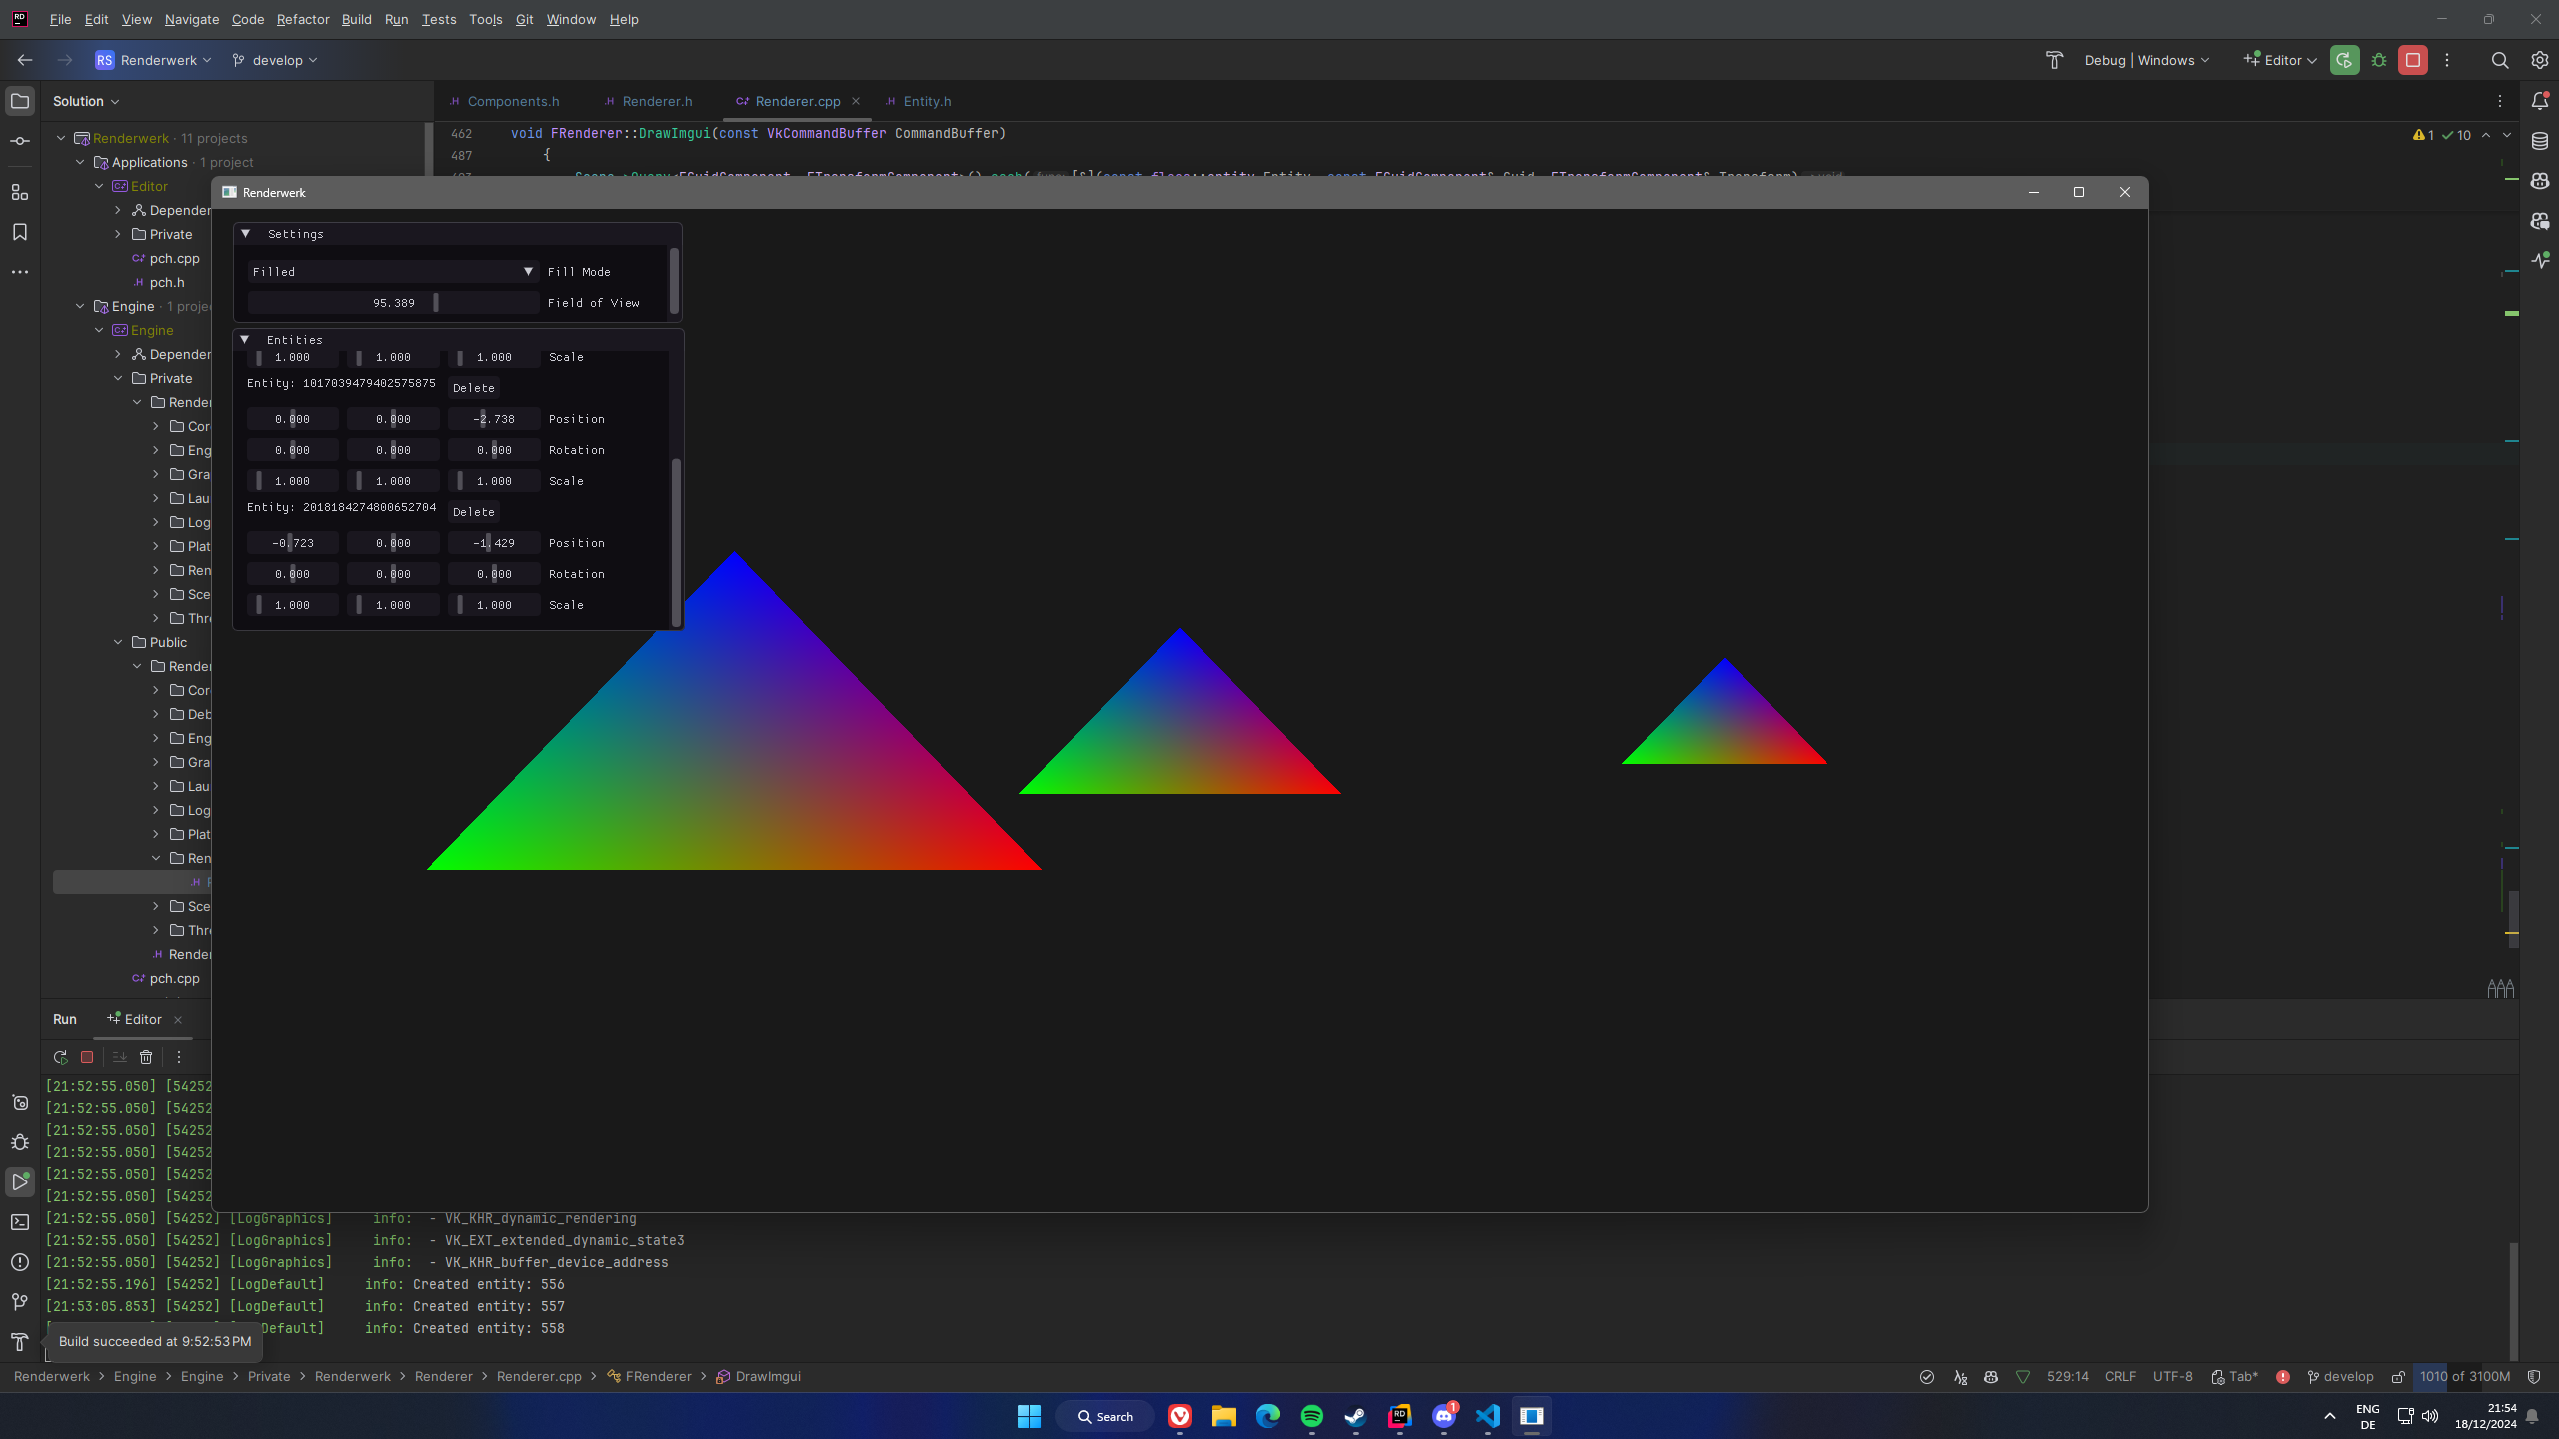Click pch.h file in Editor project
The image size is (2559, 1439).
click(167, 282)
